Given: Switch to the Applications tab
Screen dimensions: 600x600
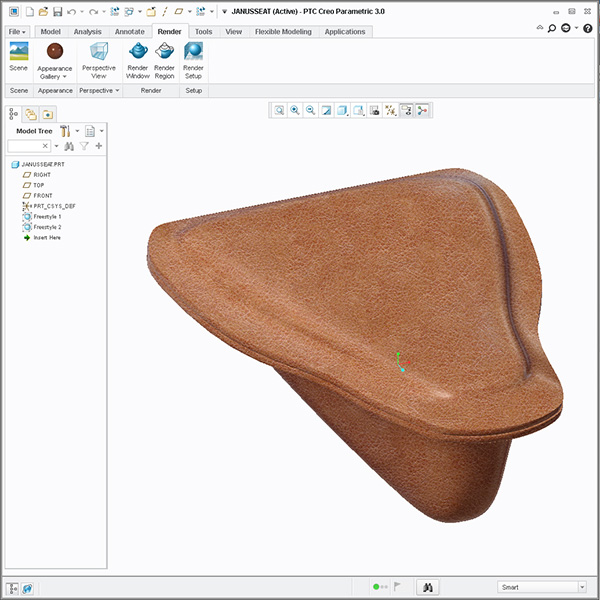Looking at the screenshot, I should (345, 32).
